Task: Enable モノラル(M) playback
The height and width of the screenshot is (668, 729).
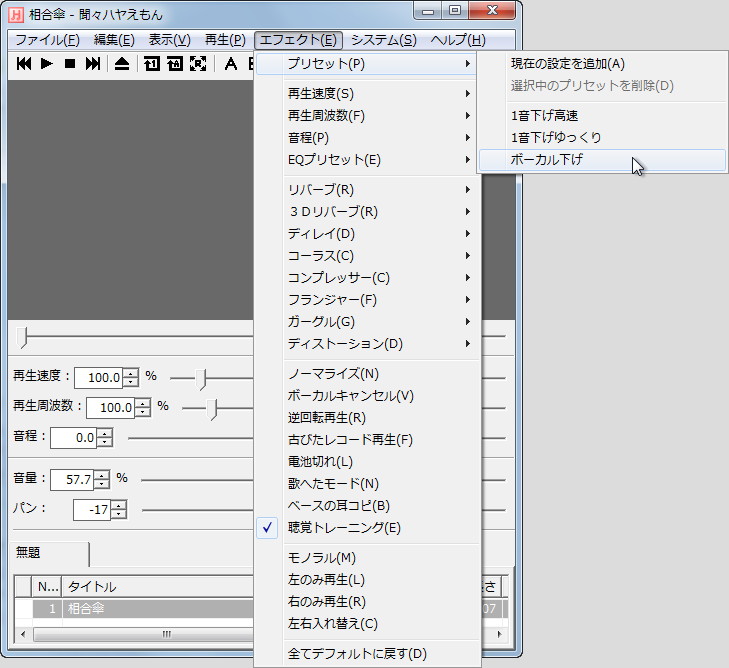Action: click(368, 557)
